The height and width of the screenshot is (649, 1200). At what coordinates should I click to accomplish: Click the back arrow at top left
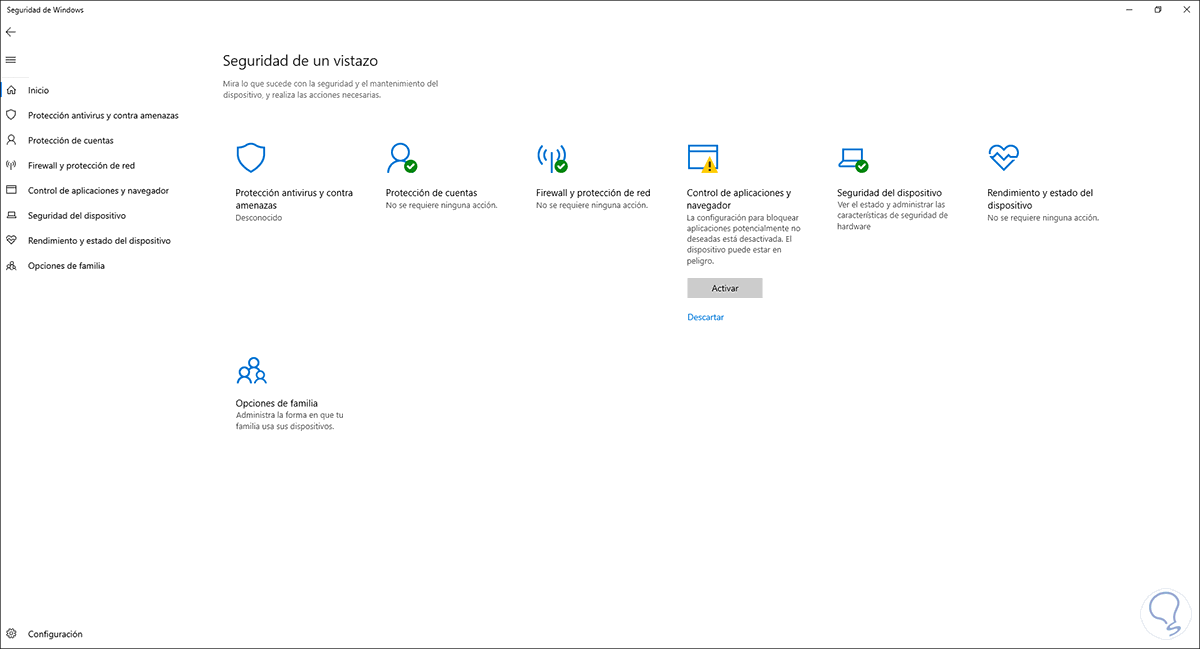coord(11,32)
